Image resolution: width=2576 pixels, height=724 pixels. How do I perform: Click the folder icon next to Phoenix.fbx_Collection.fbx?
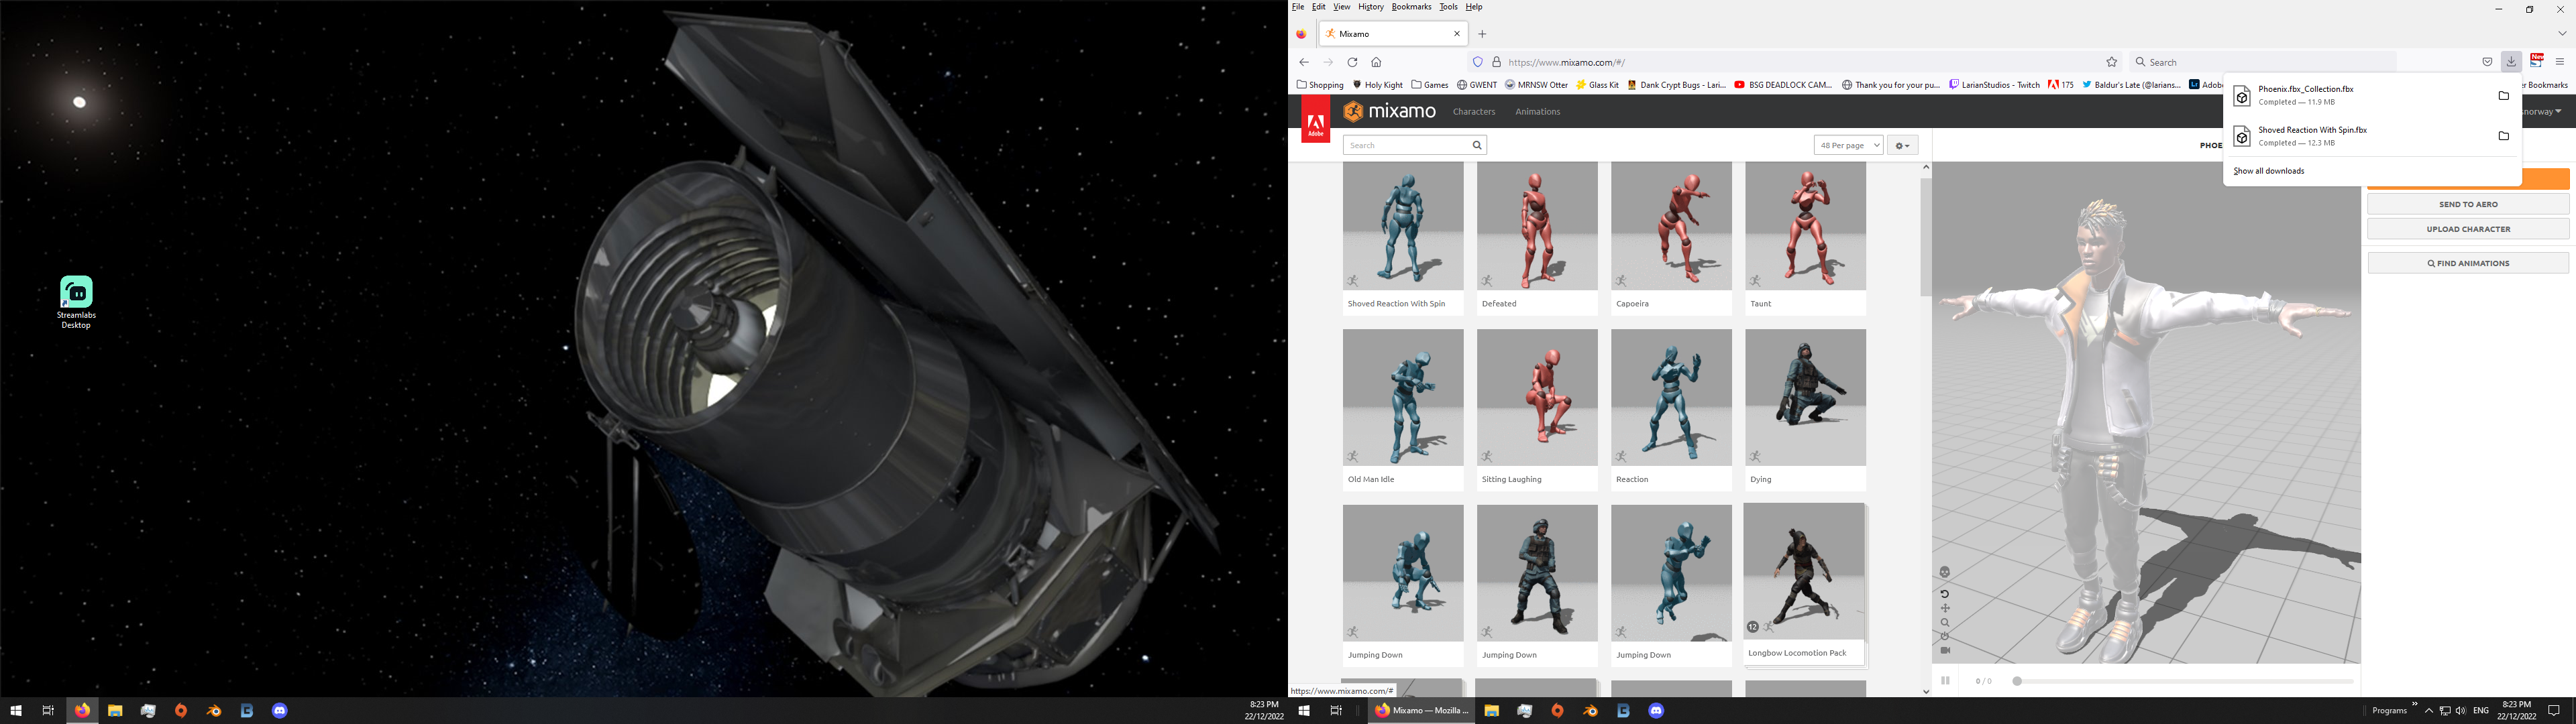click(x=2503, y=95)
